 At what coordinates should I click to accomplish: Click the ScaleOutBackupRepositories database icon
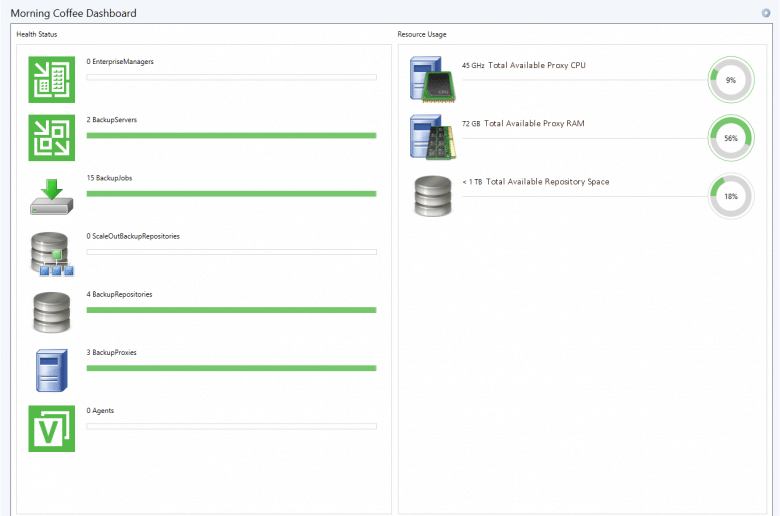tap(52, 254)
